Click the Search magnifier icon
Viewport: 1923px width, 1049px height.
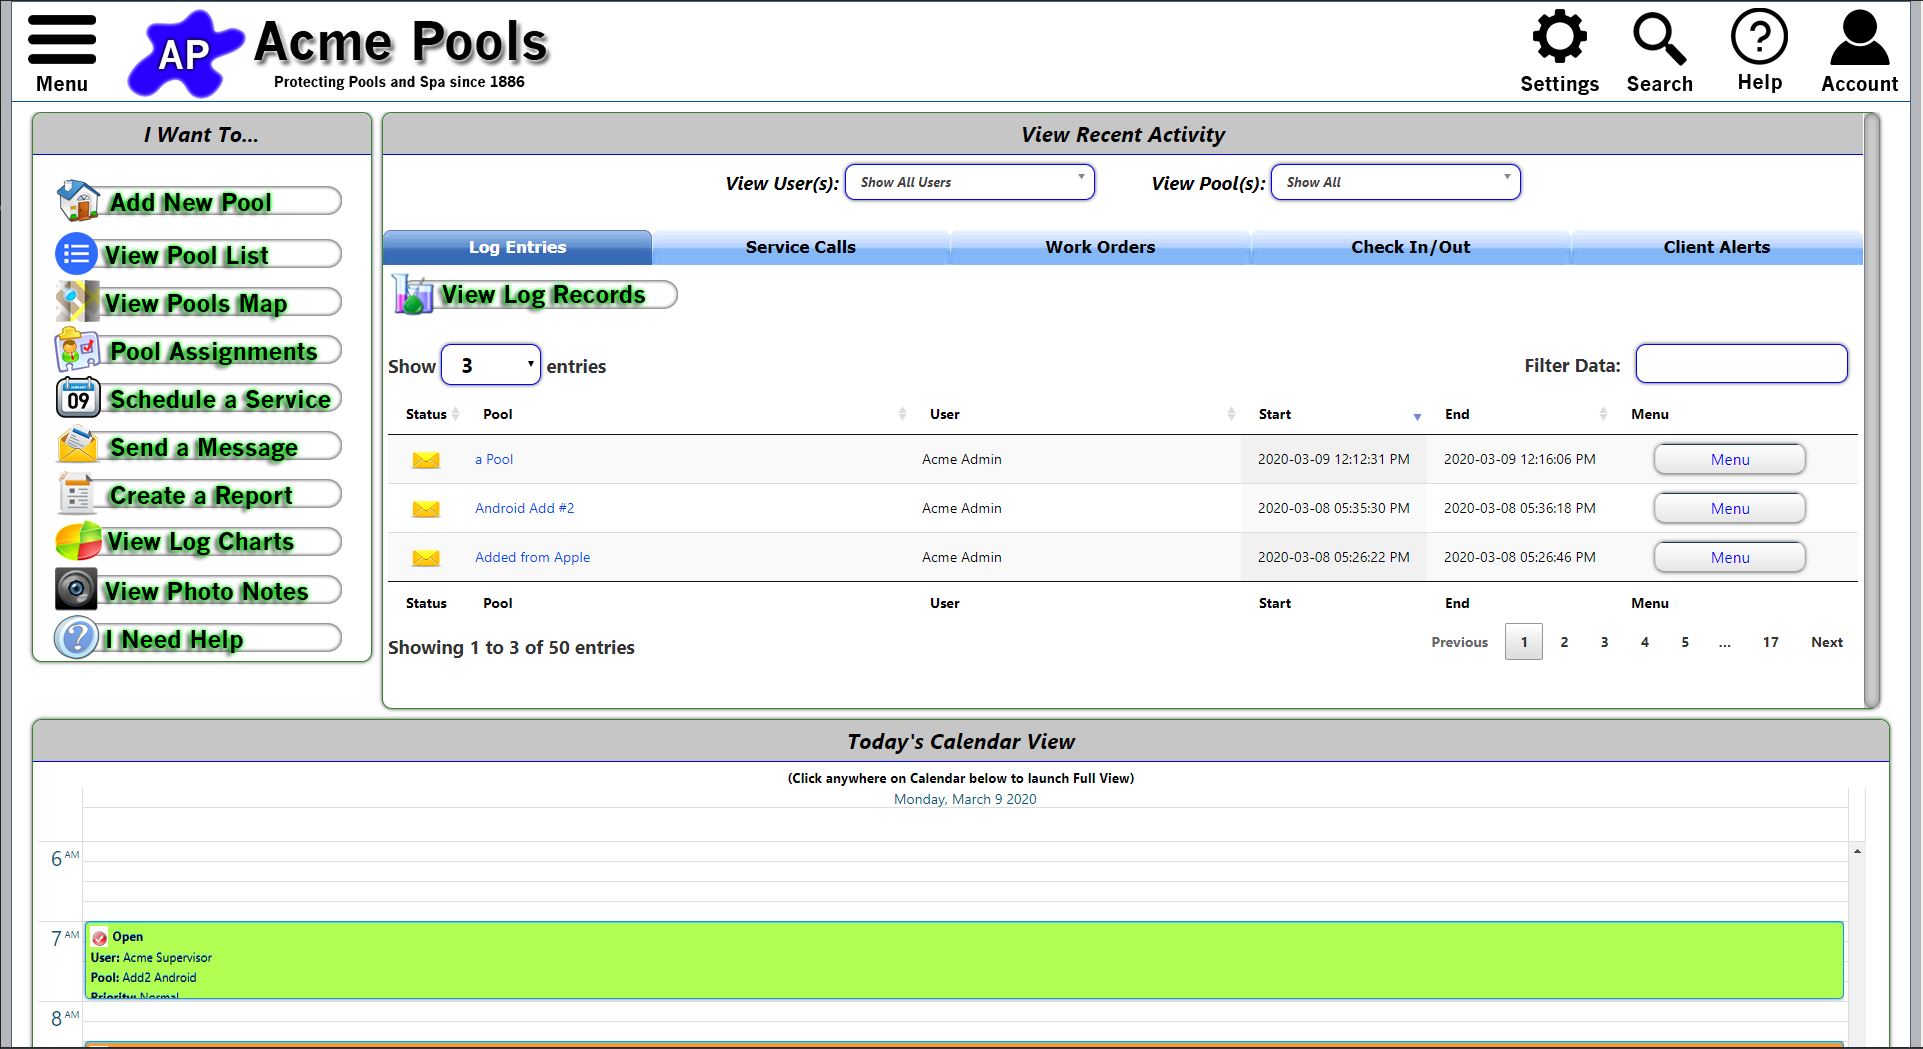[x=1659, y=40]
